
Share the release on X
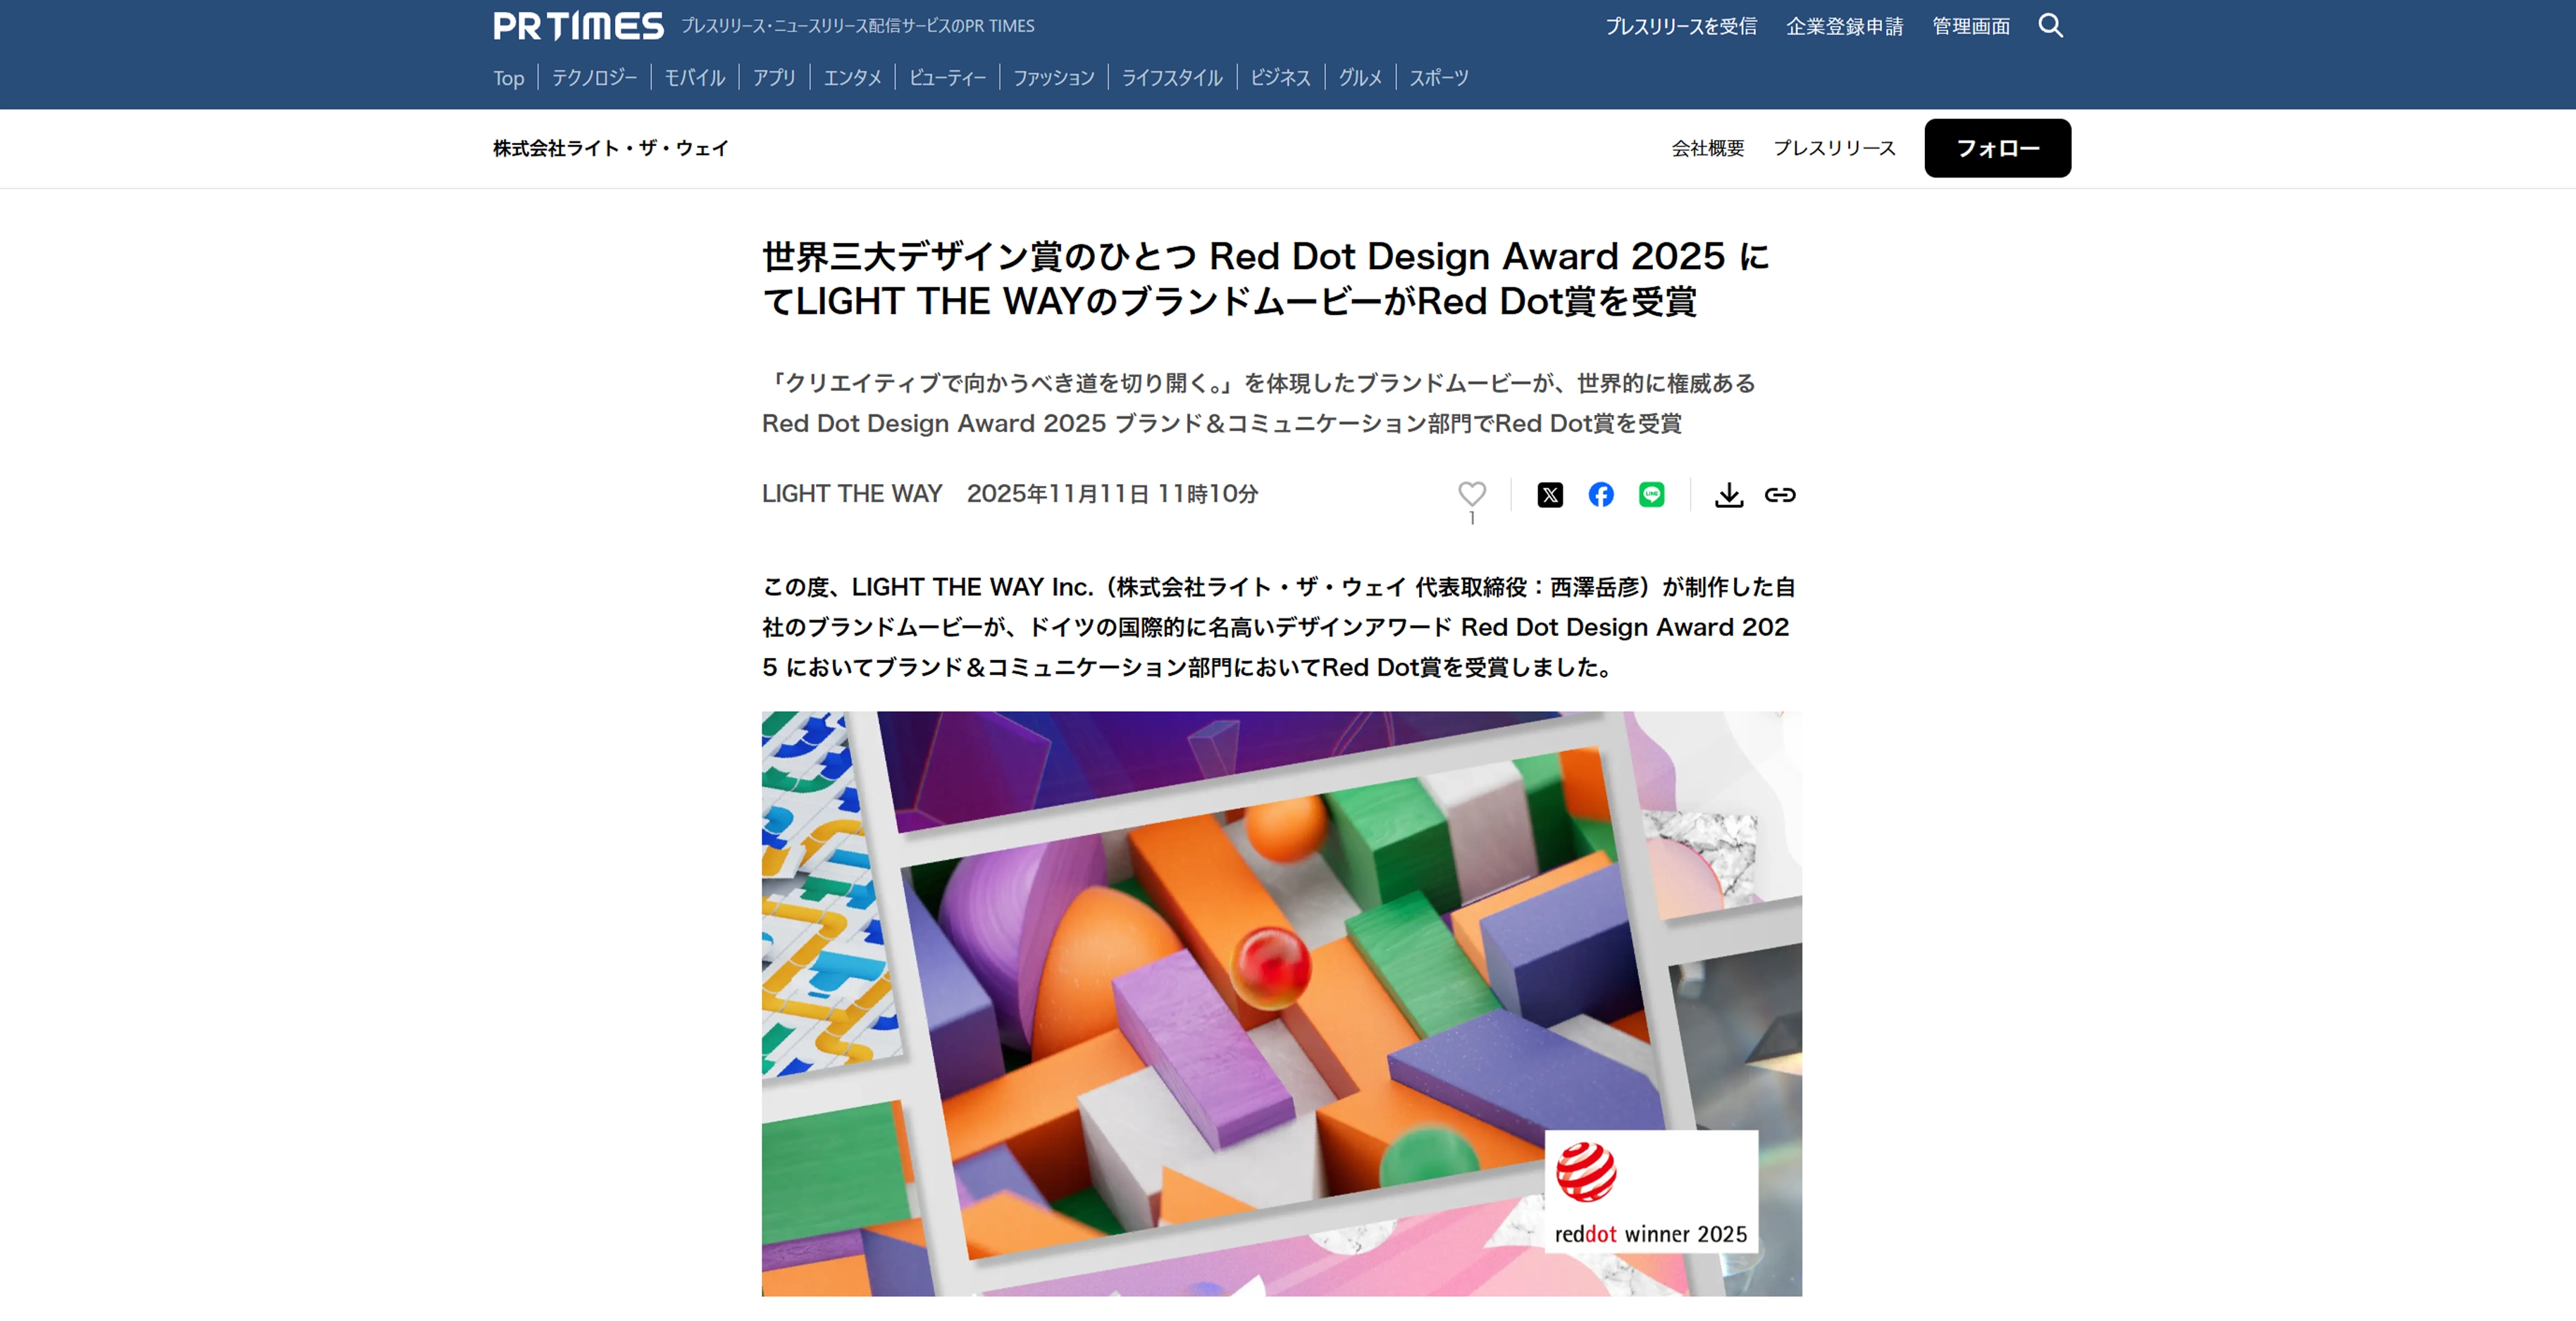coord(1549,495)
